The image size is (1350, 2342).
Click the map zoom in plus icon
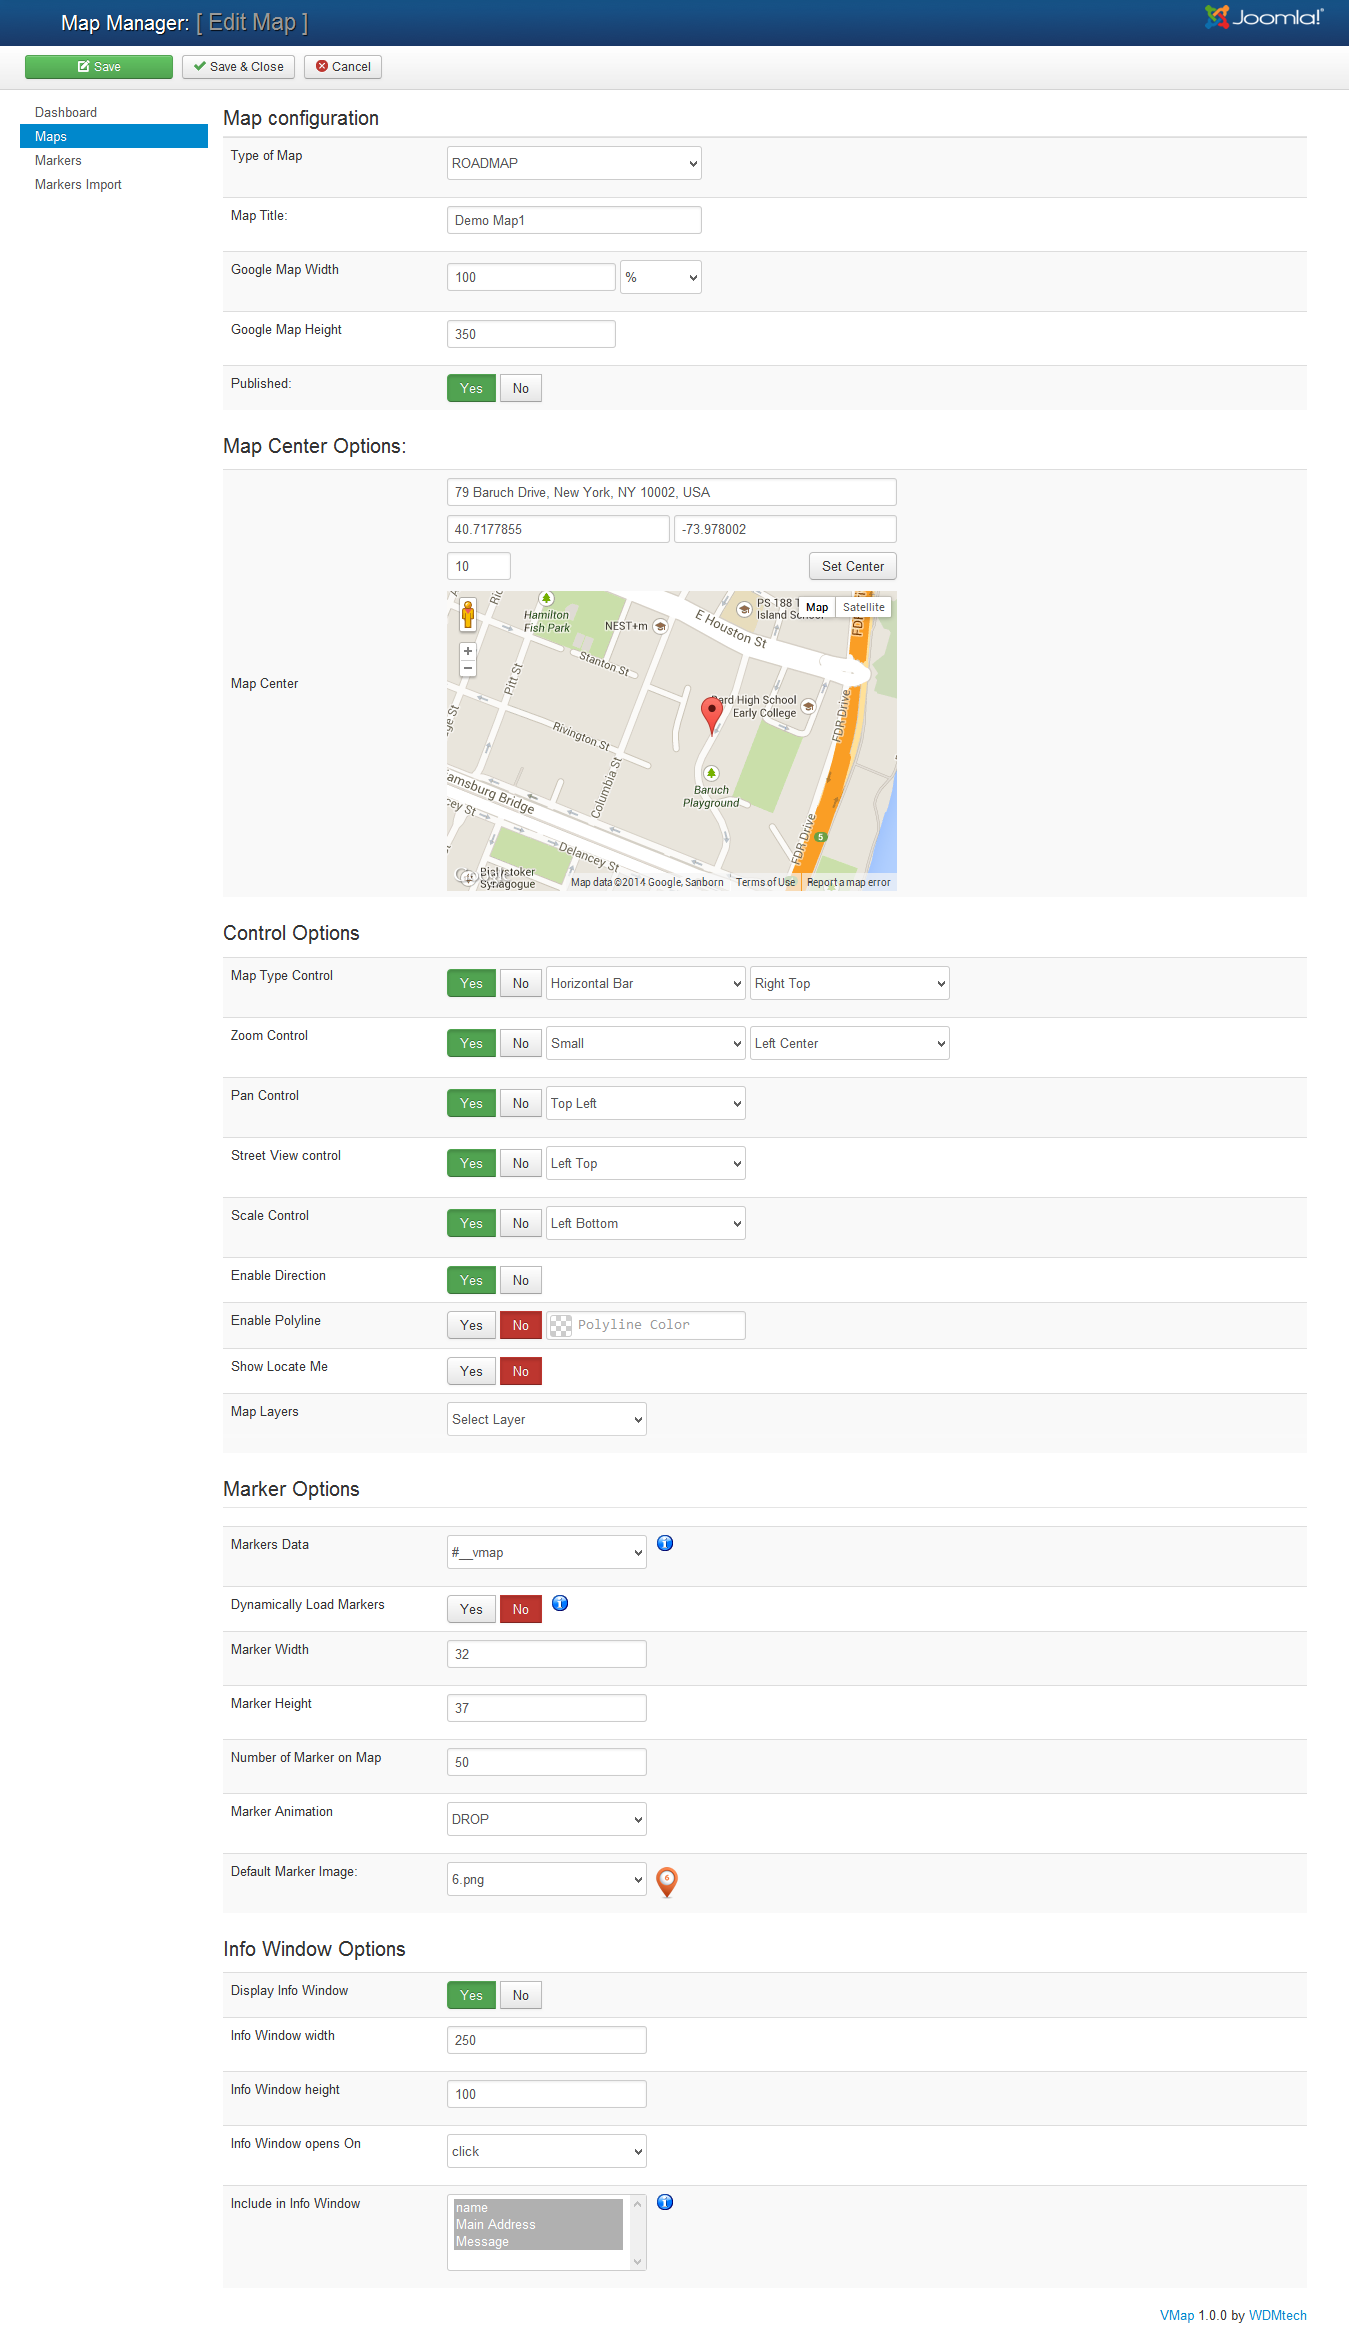[467, 651]
